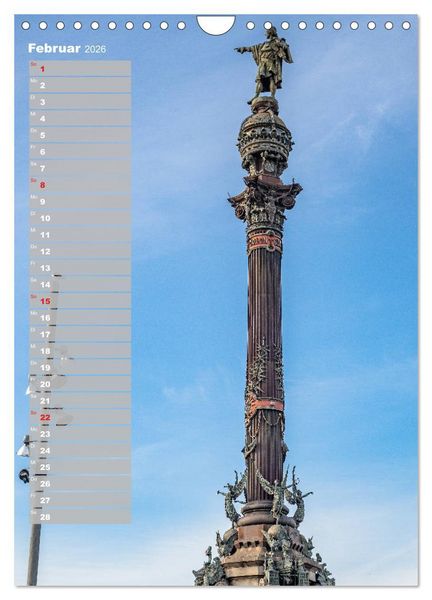The image size is (432, 600).
Task: Select the date row for day 10
Action: 80,218
